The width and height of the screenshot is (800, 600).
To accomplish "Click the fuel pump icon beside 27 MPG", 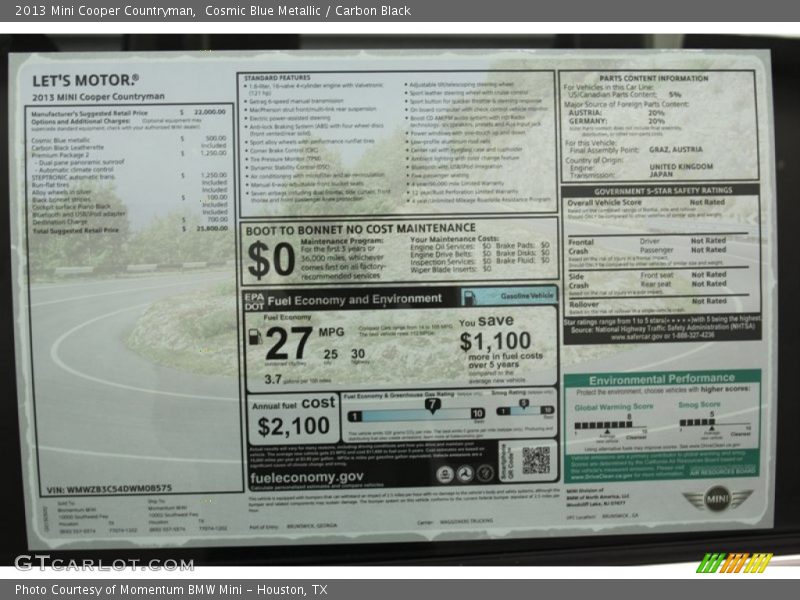I will pyautogui.click(x=255, y=337).
